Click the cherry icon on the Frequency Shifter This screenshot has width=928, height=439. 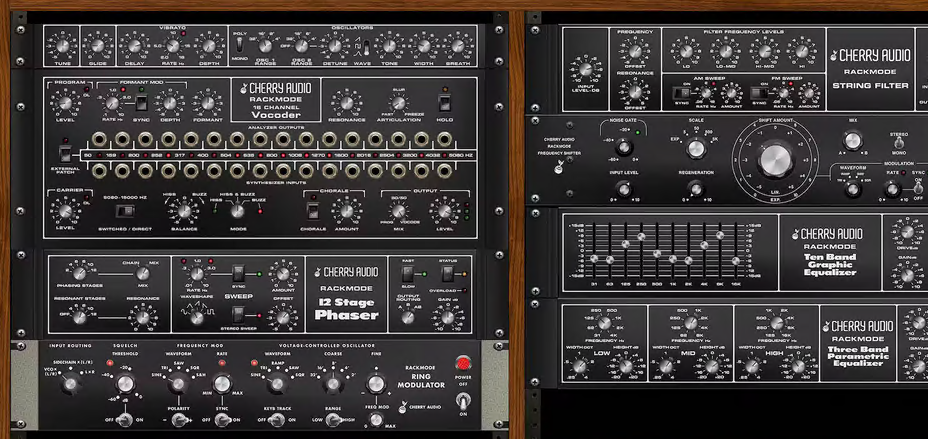point(558,169)
